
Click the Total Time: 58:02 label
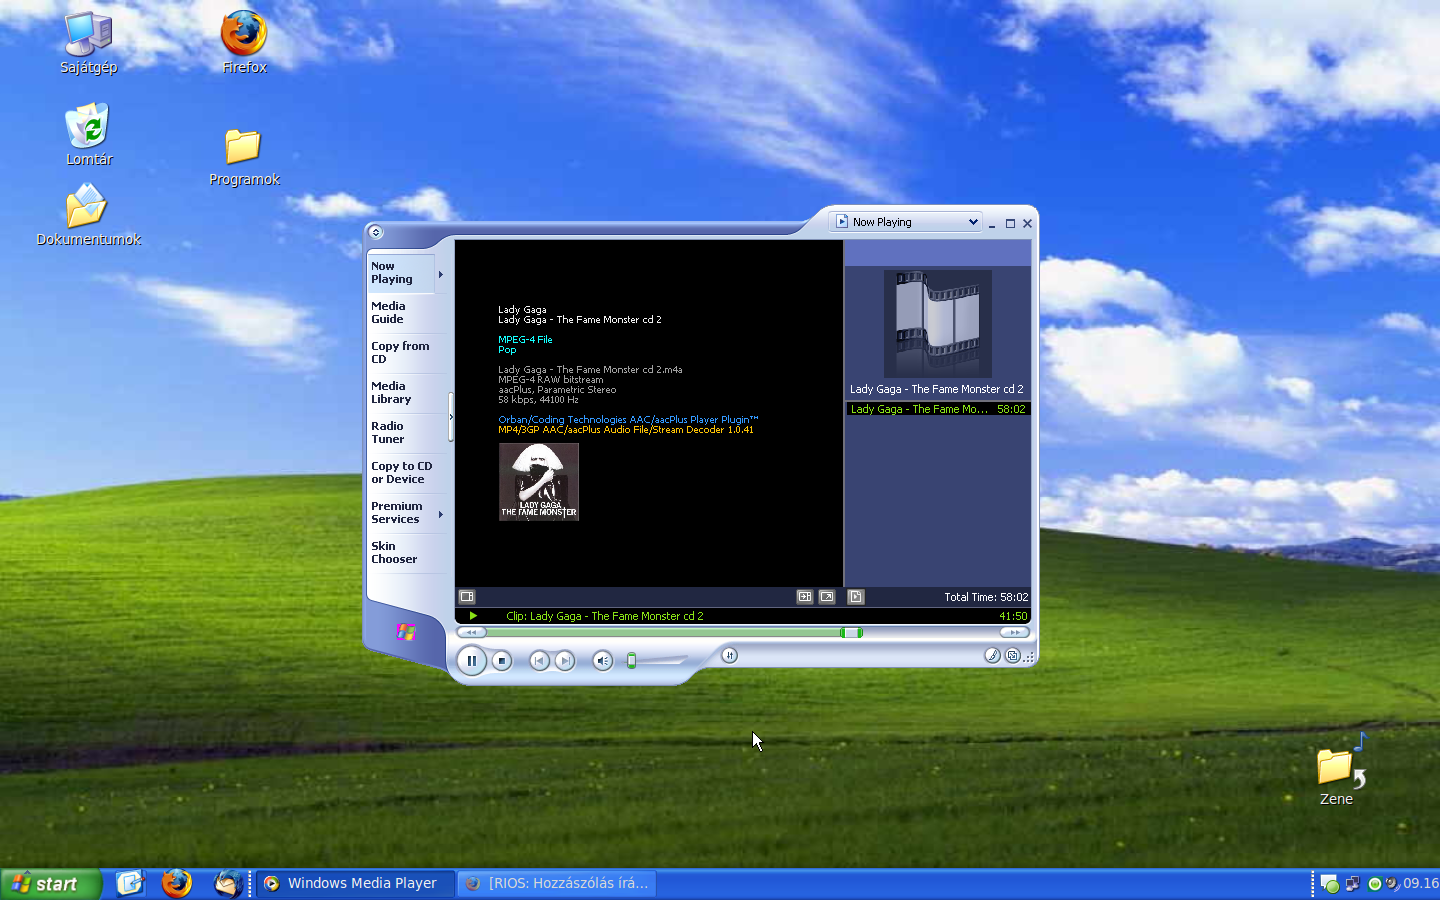(x=986, y=597)
